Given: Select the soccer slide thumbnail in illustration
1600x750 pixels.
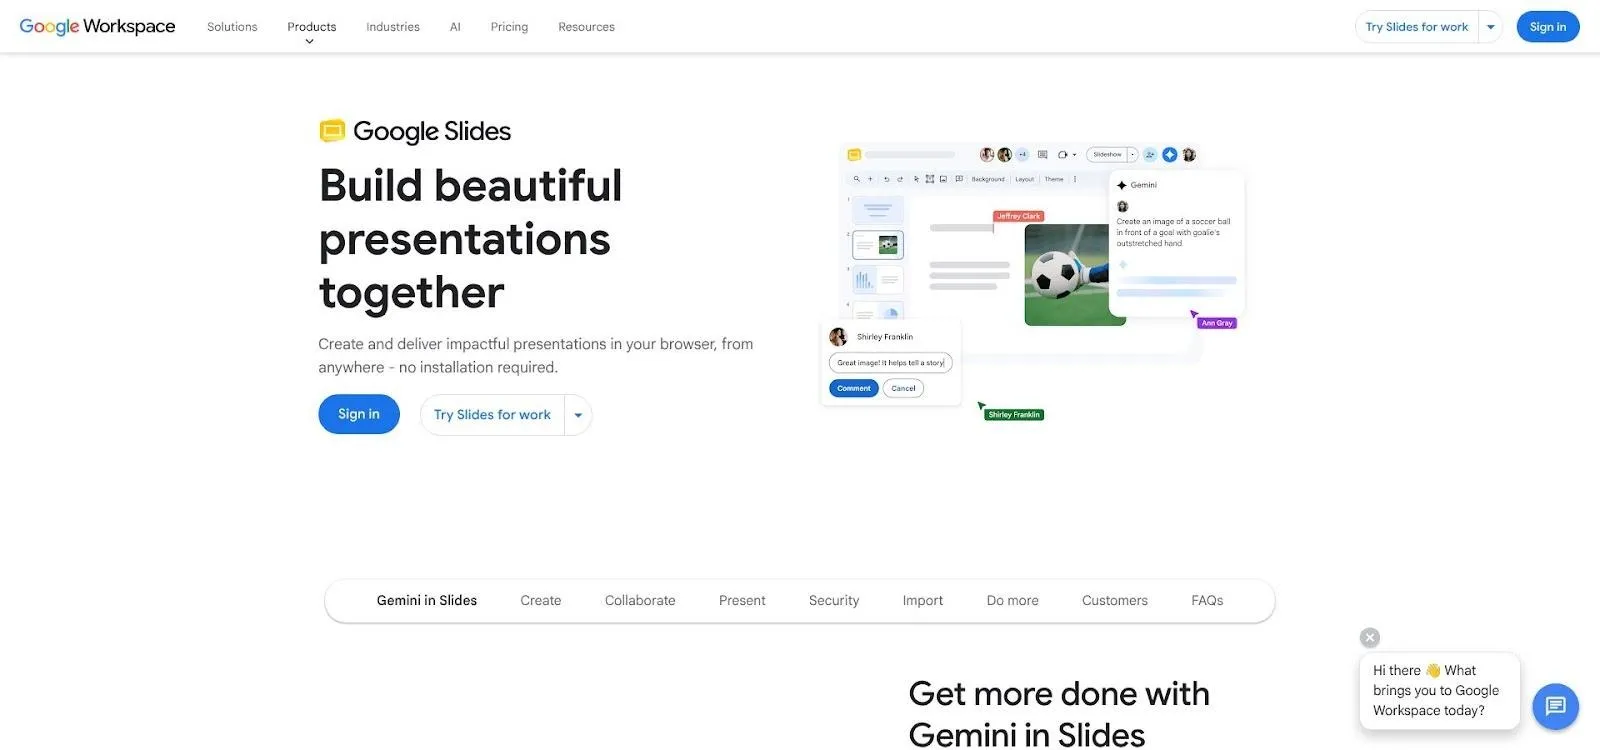Looking at the screenshot, I should click(x=878, y=245).
